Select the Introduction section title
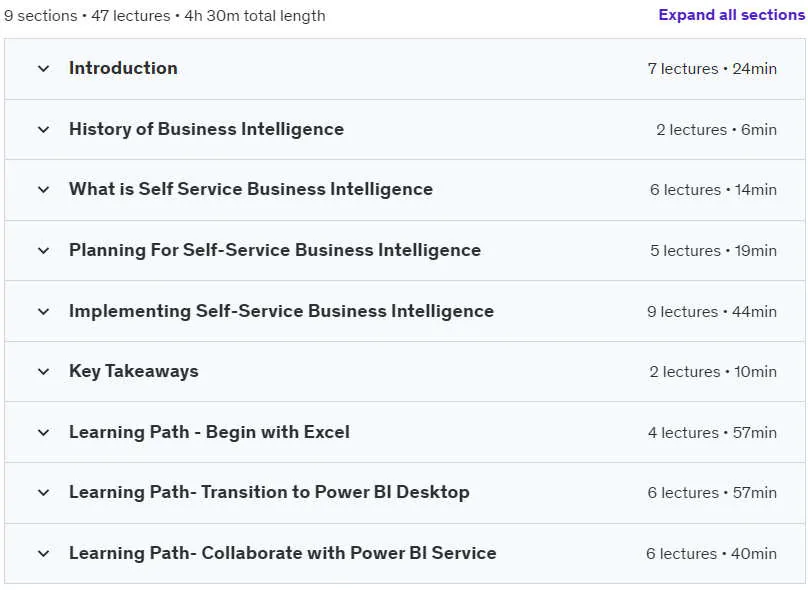Viewport: 808px width, 590px height. [123, 68]
